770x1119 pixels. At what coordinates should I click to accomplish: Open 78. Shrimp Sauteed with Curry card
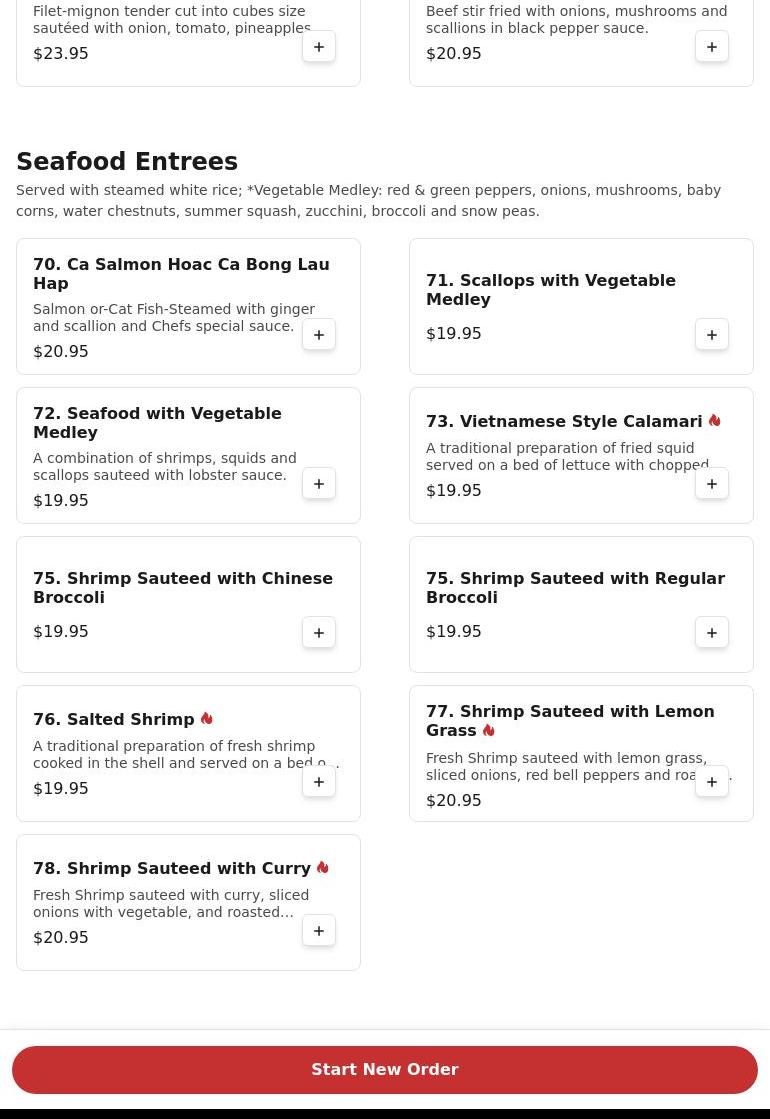point(188,903)
